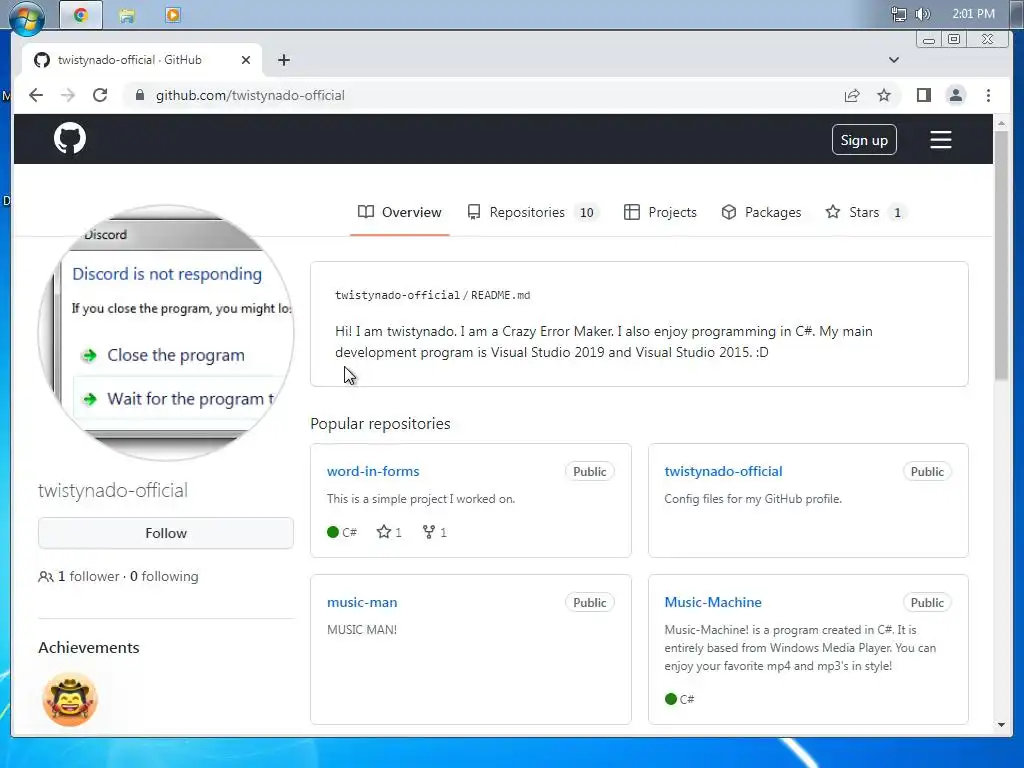Screen dimensions: 1024x768
Task: Open the hamburger navigation menu
Action: coord(940,140)
